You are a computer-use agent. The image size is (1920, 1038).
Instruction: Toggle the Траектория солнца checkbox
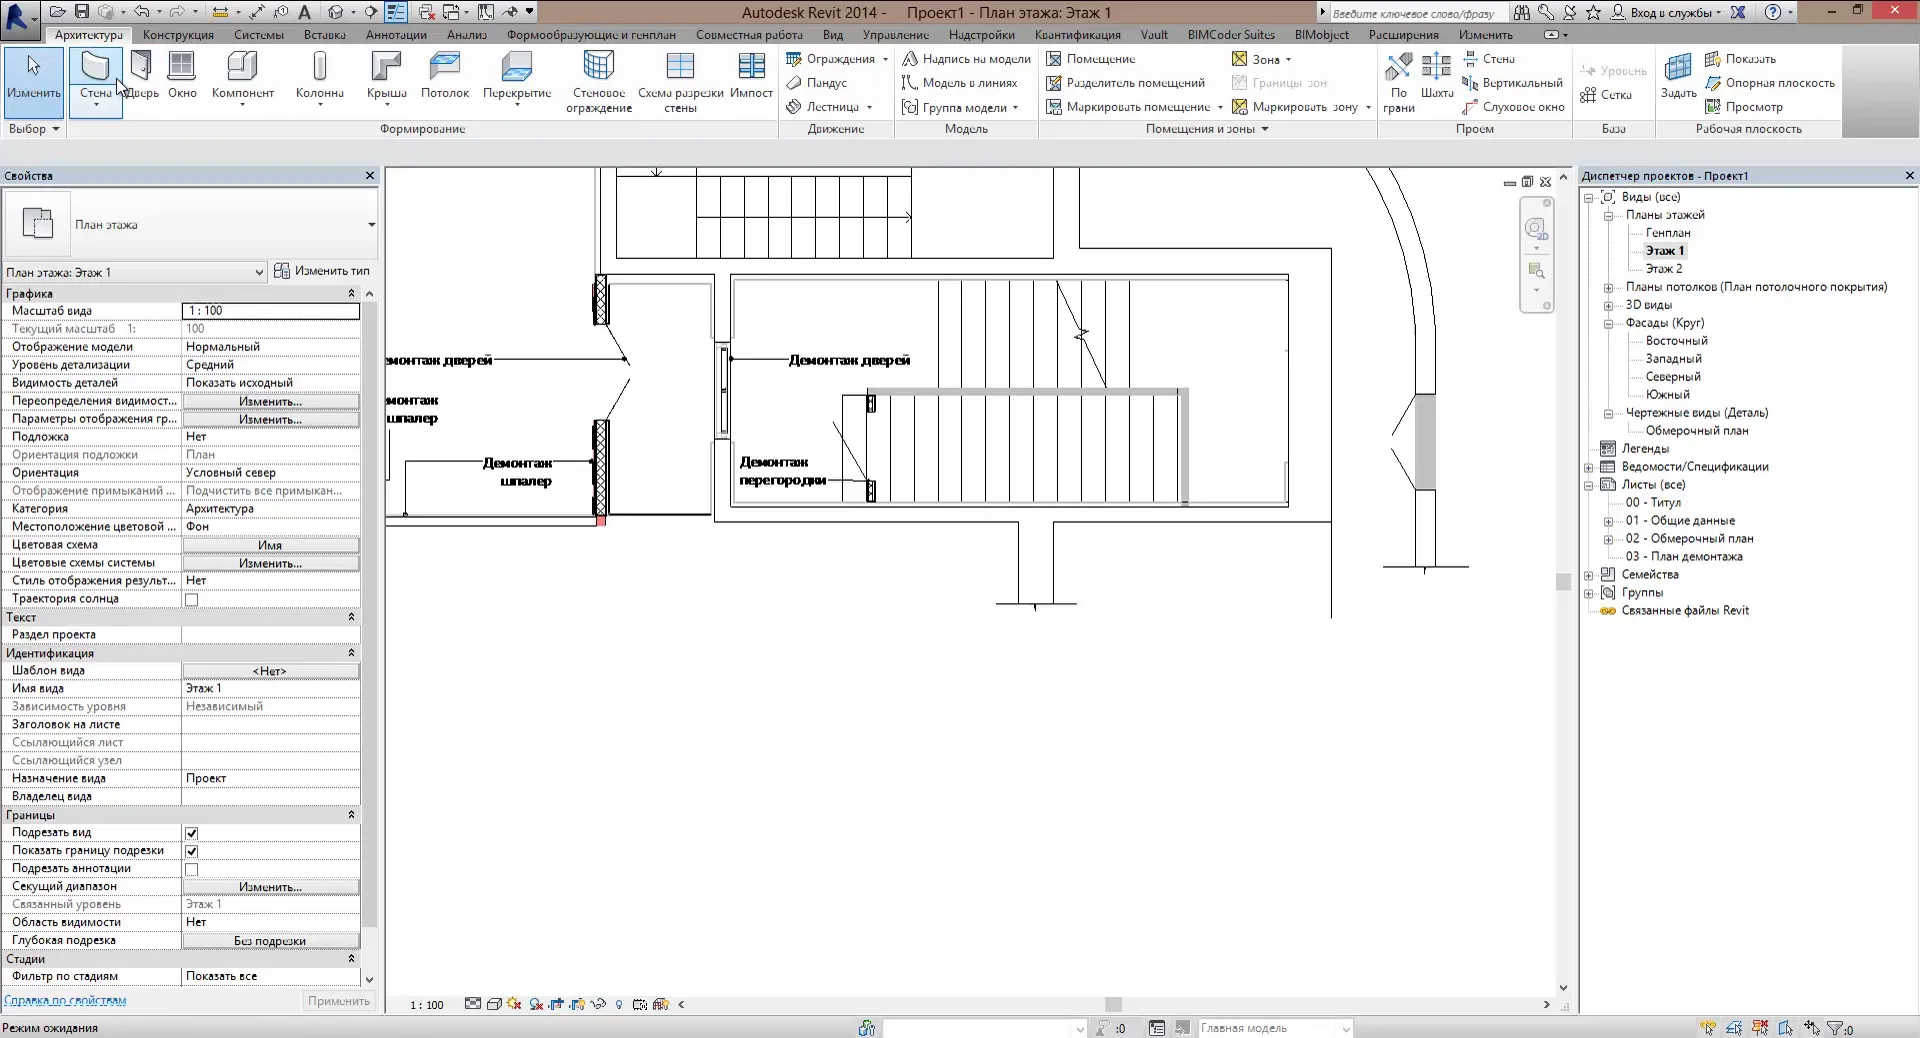point(191,599)
